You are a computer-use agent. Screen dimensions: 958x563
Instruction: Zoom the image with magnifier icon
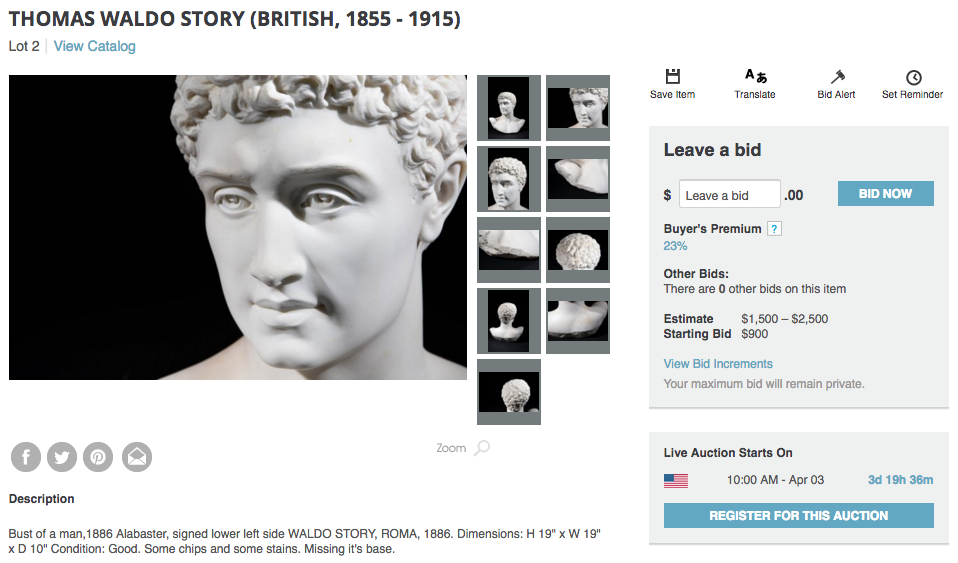[x=481, y=448]
